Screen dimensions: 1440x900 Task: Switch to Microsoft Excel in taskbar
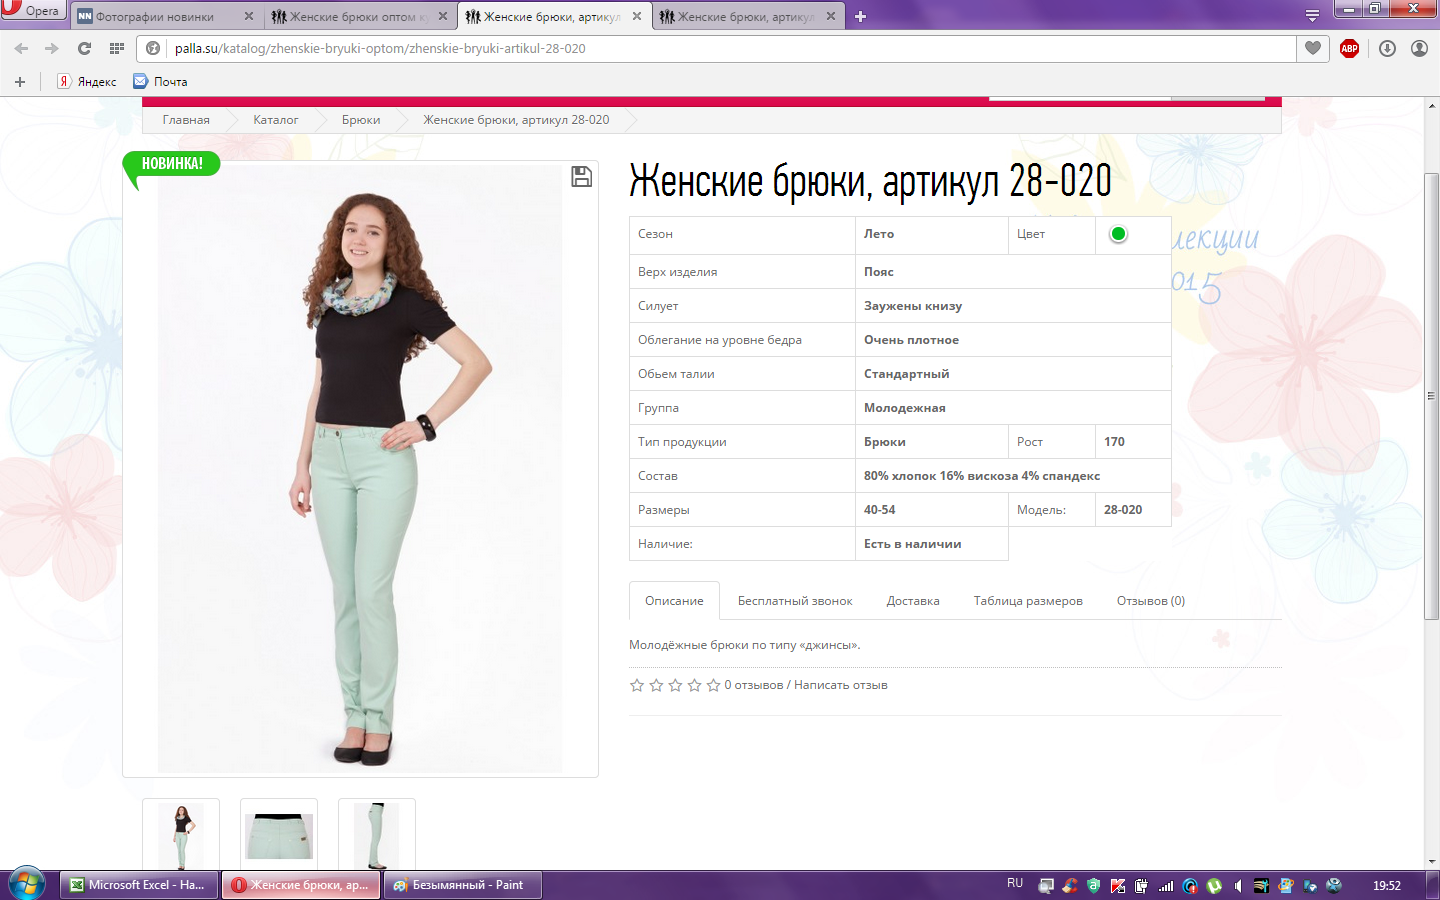(138, 885)
